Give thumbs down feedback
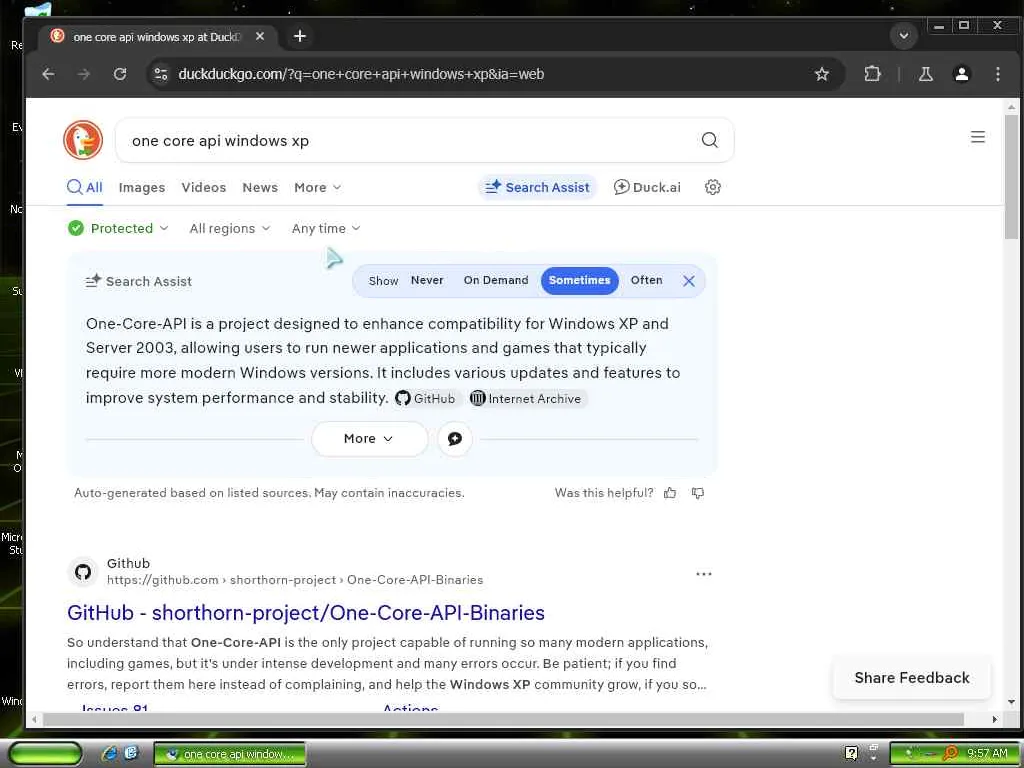 tap(697, 493)
